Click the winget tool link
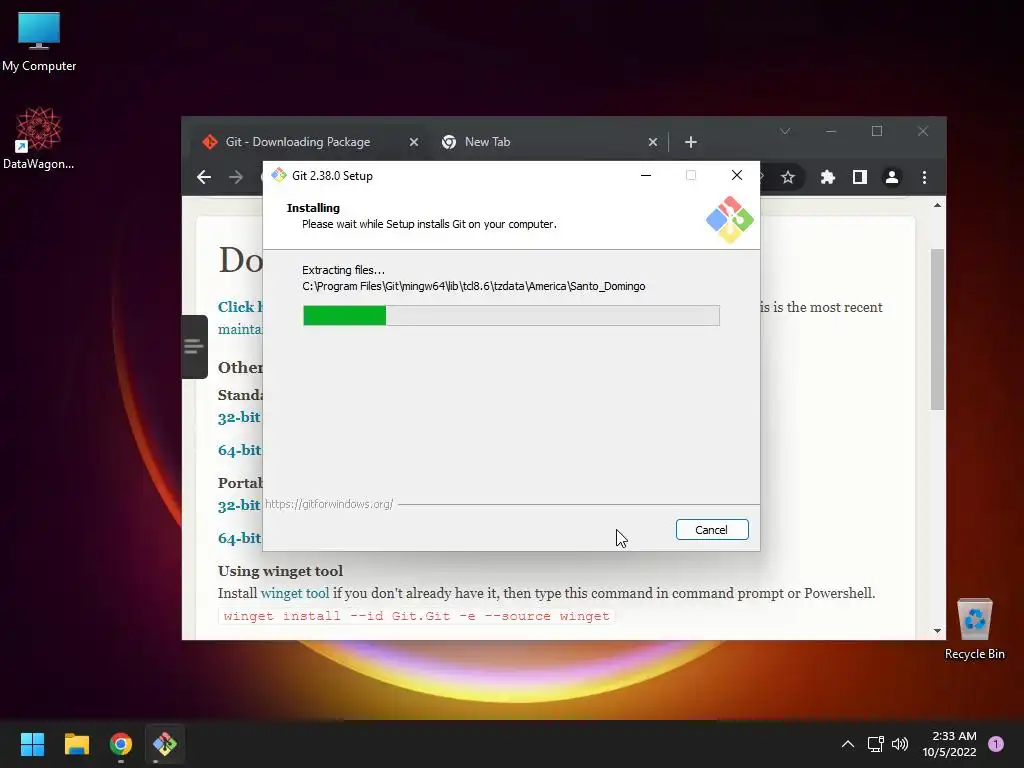This screenshot has width=1024, height=768. point(295,593)
